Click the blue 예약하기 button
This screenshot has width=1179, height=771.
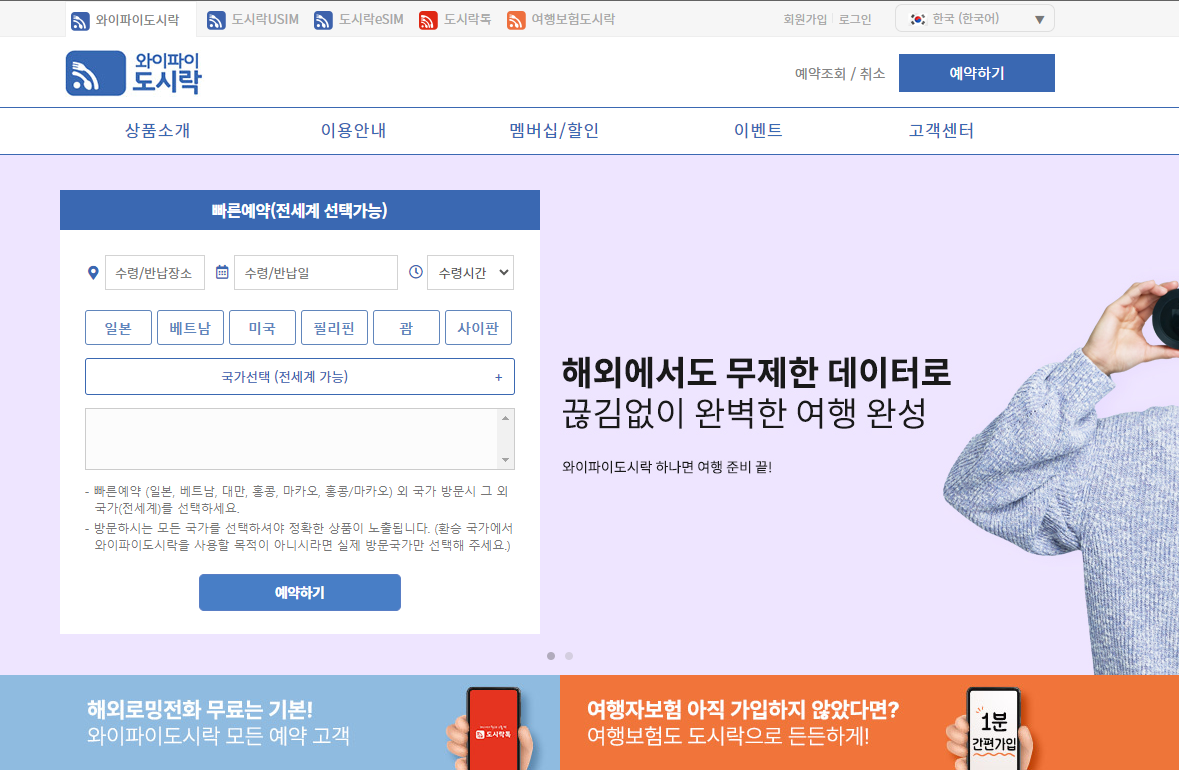click(299, 592)
